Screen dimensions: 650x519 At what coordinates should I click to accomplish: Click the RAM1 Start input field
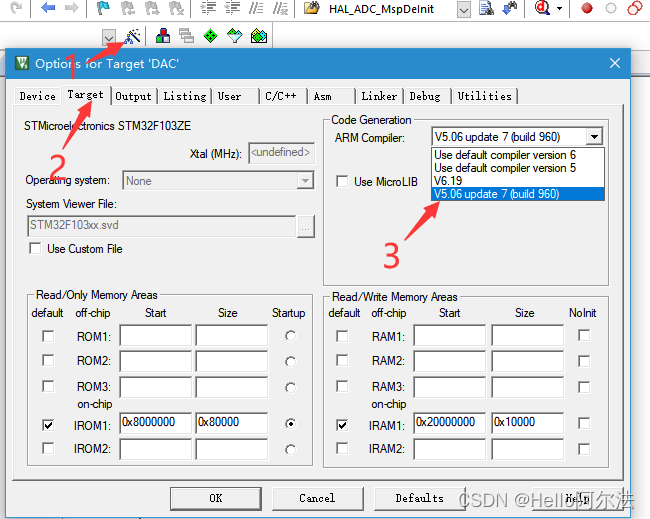pos(449,335)
